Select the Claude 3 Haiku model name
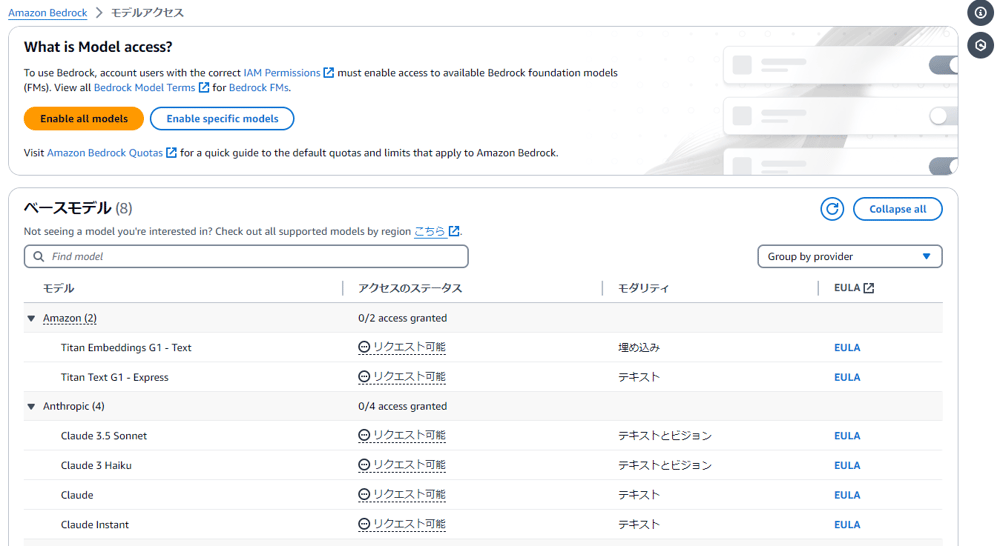1000x546 pixels. 96,465
